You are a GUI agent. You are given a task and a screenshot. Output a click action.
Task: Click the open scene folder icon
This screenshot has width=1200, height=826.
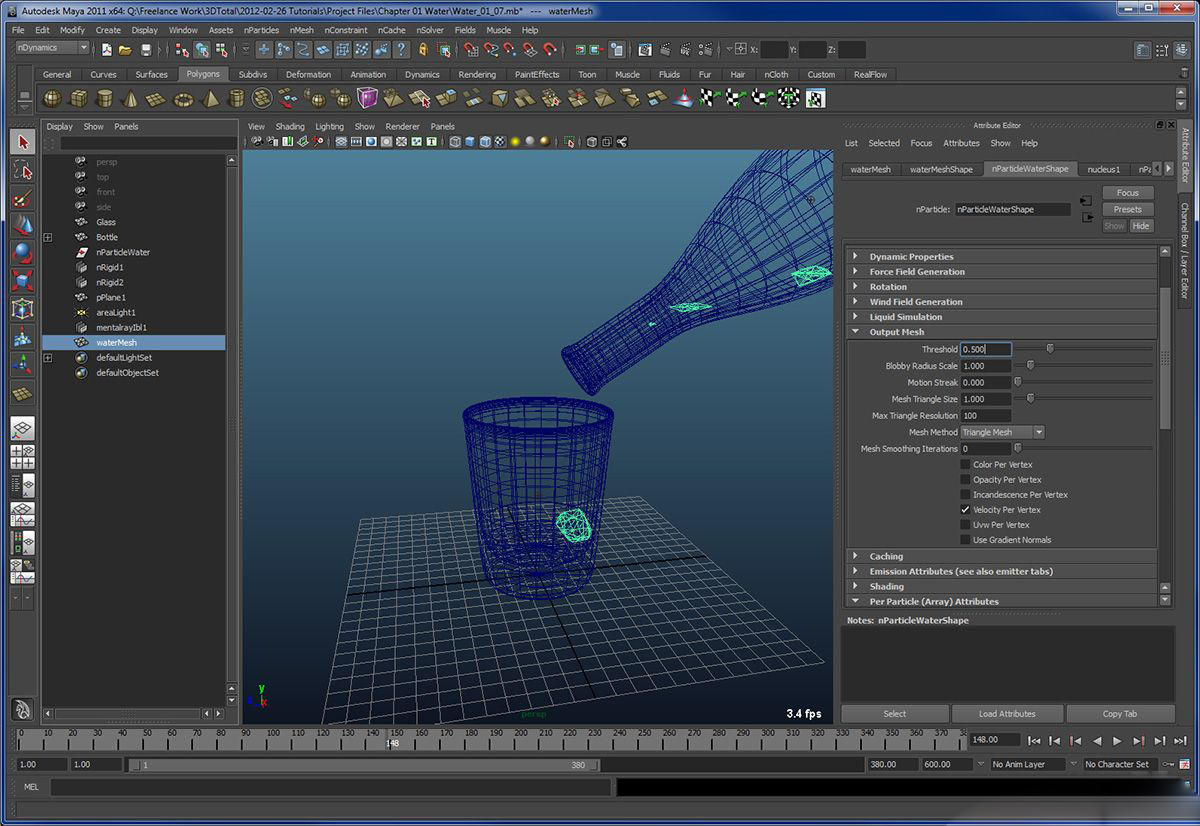125,49
